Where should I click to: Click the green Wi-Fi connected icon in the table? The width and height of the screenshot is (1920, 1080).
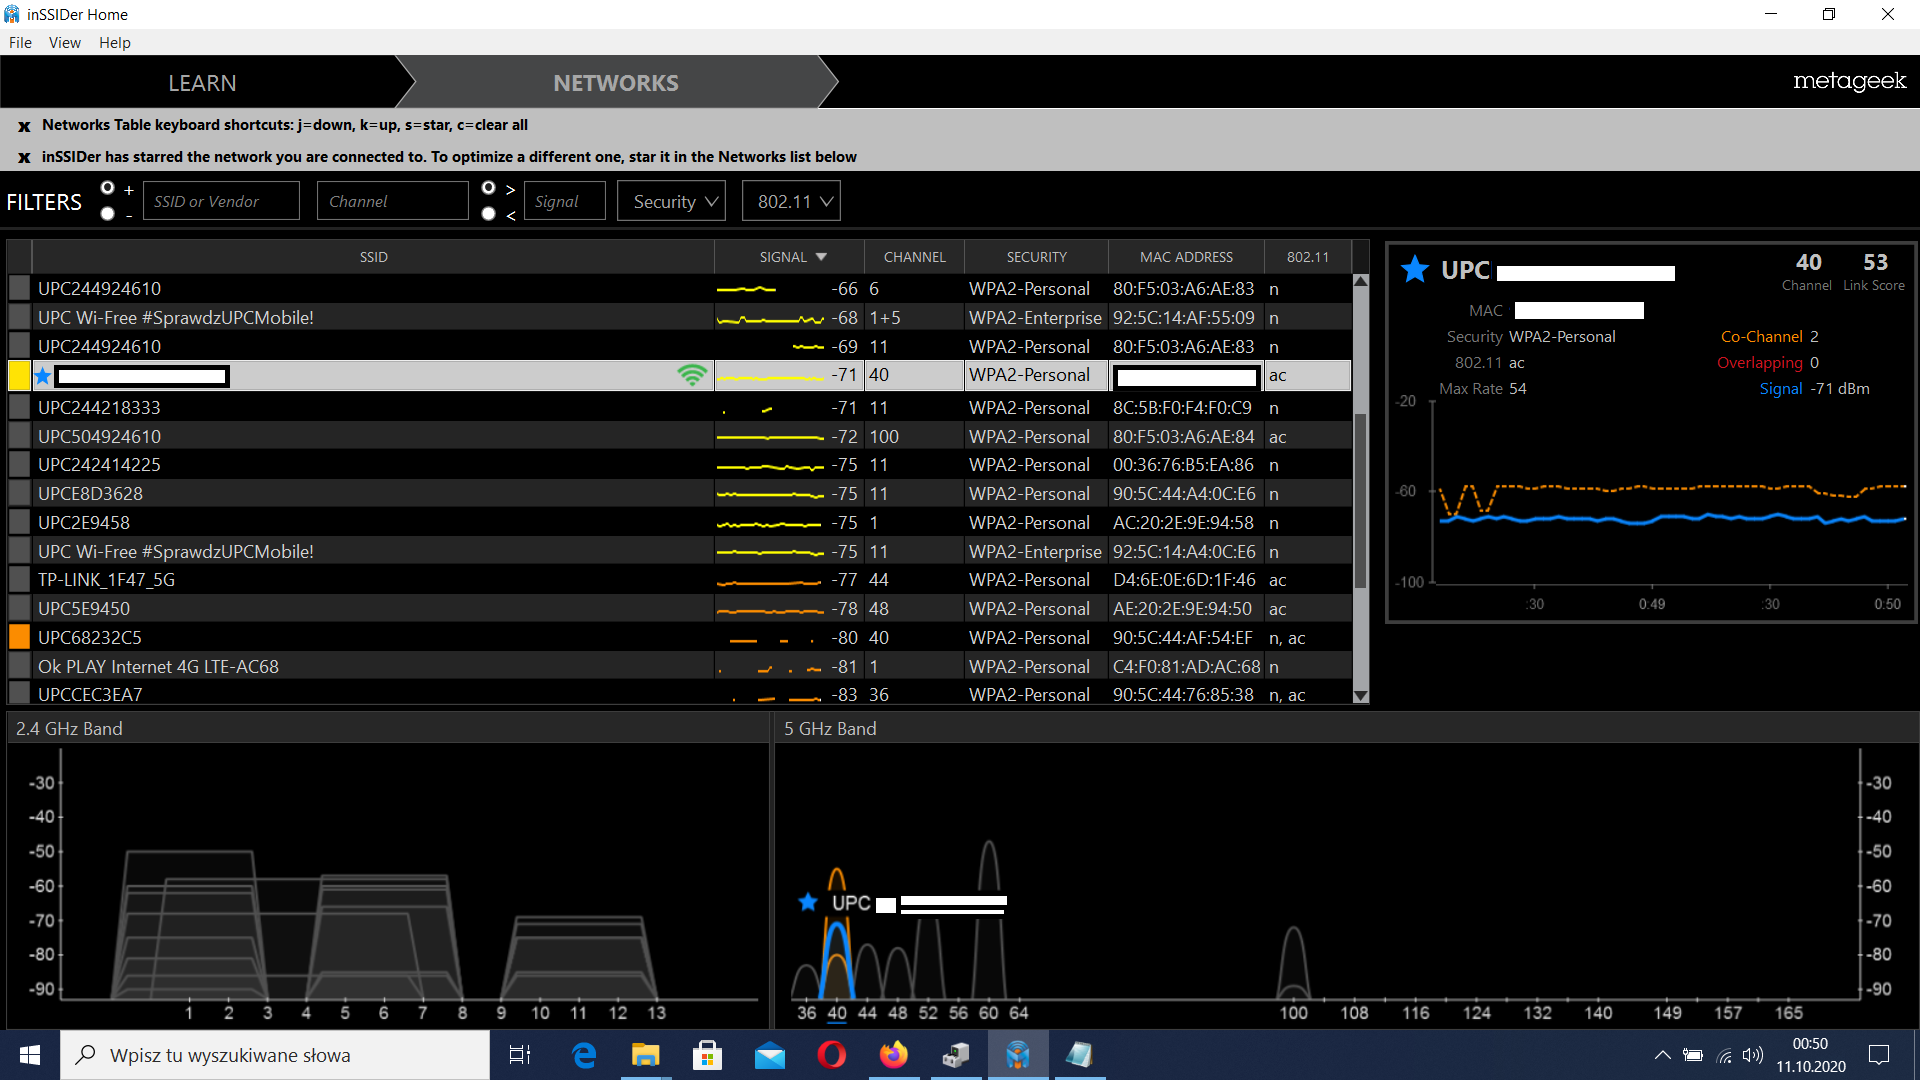point(692,375)
